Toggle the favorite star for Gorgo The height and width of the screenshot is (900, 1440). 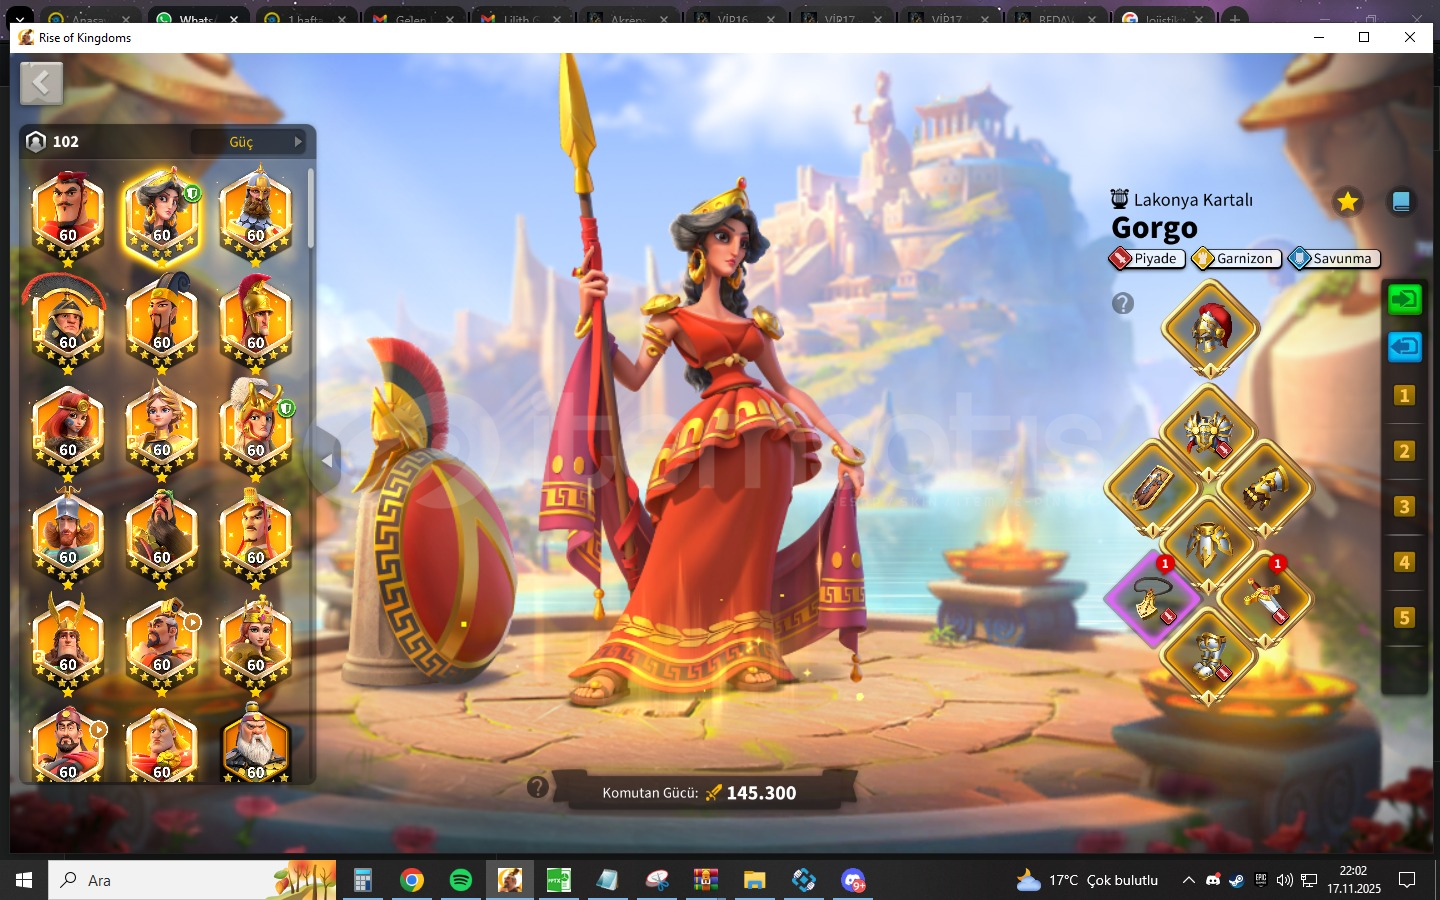click(x=1347, y=202)
